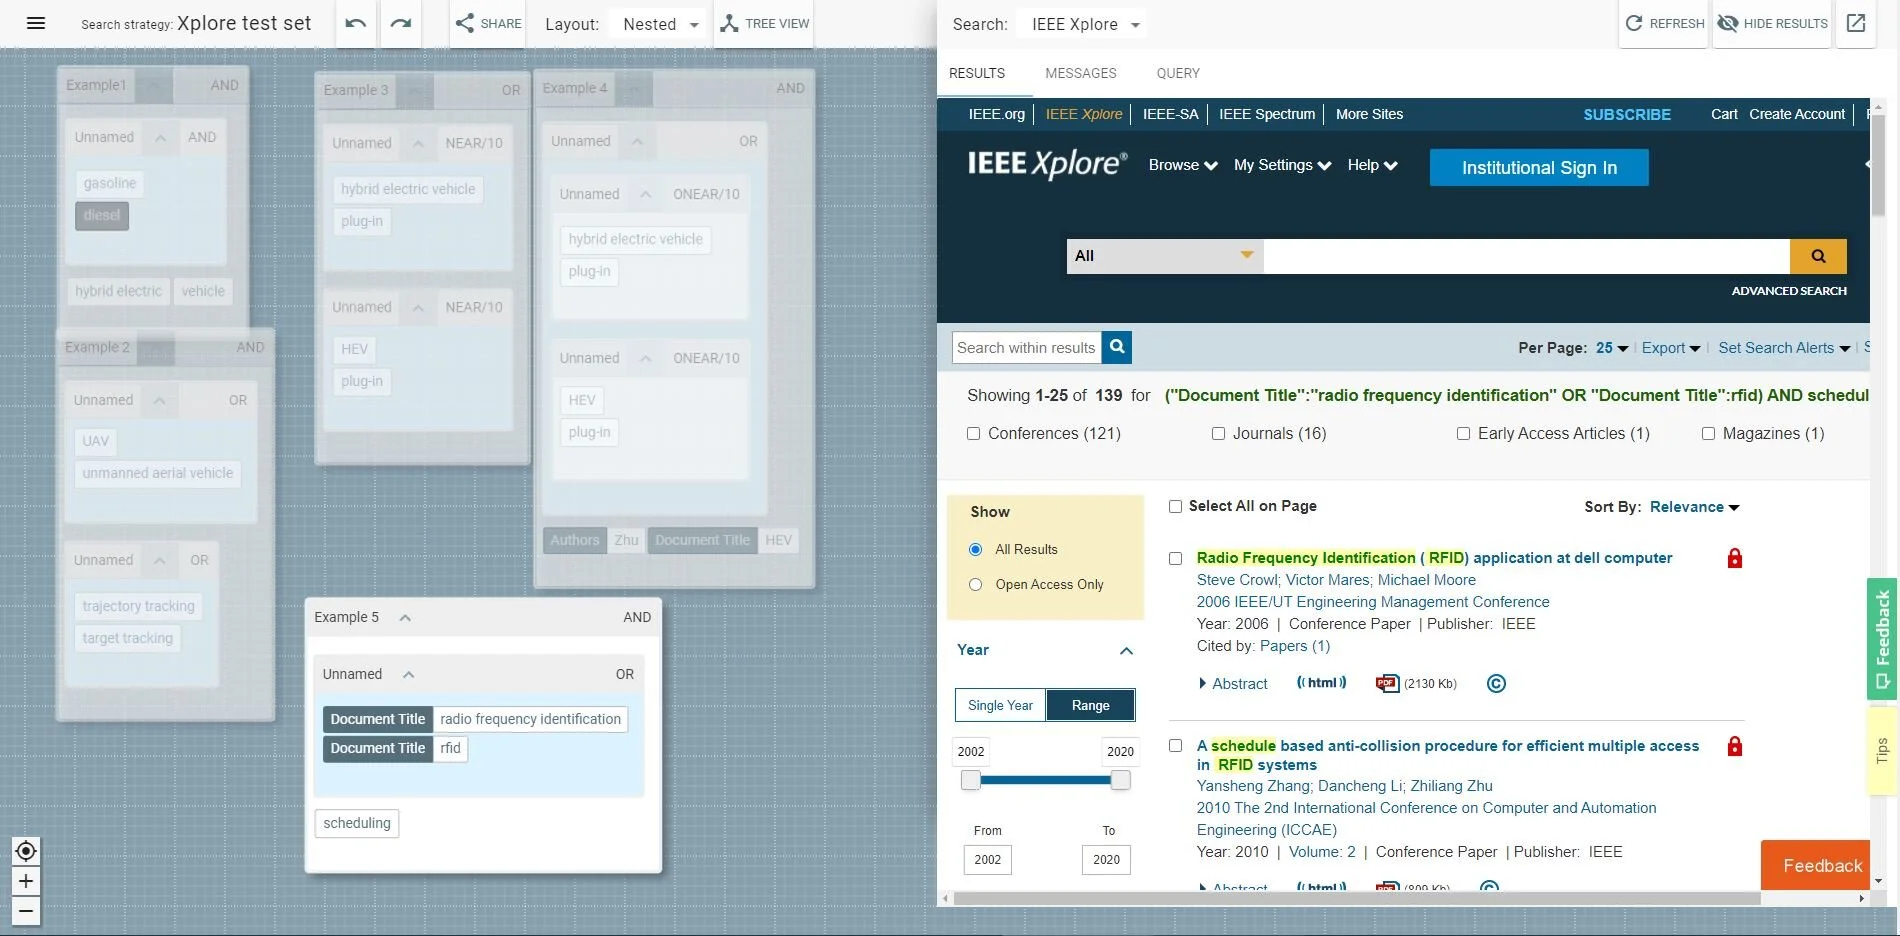The width and height of the screenshot is (1900, 936).
Task: Share the search strategy
Action: (488, 23)
